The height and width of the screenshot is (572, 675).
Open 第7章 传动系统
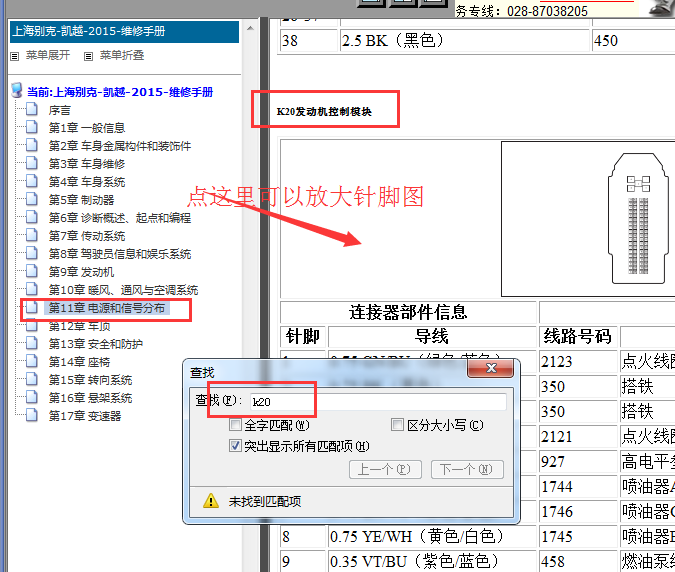(x=87, y=236)
